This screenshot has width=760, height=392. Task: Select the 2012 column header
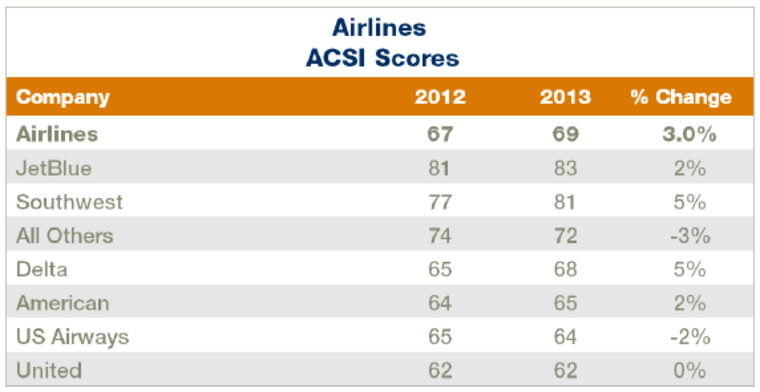(x=440, y=97)
